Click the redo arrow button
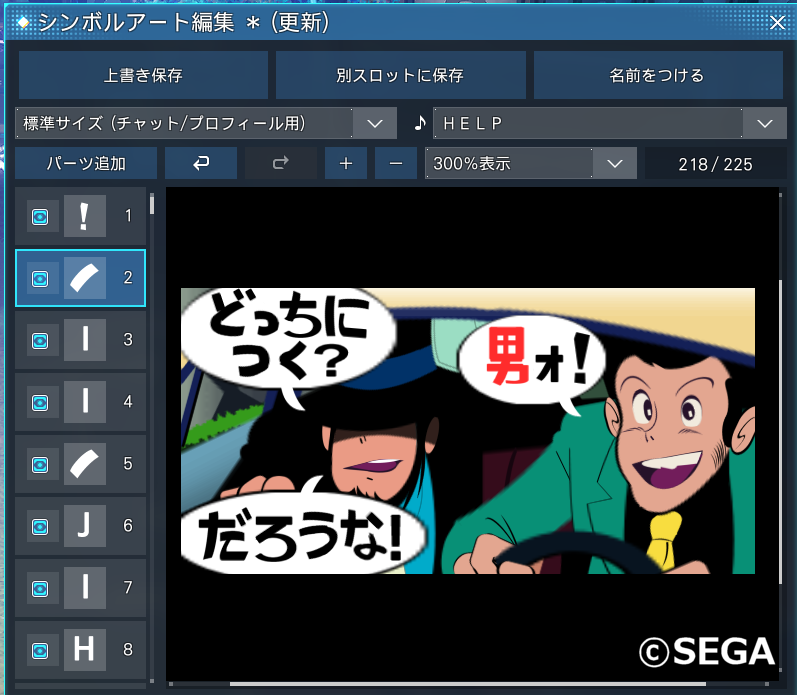This screenshot has width=797, height=695. [x=281, y=163]
